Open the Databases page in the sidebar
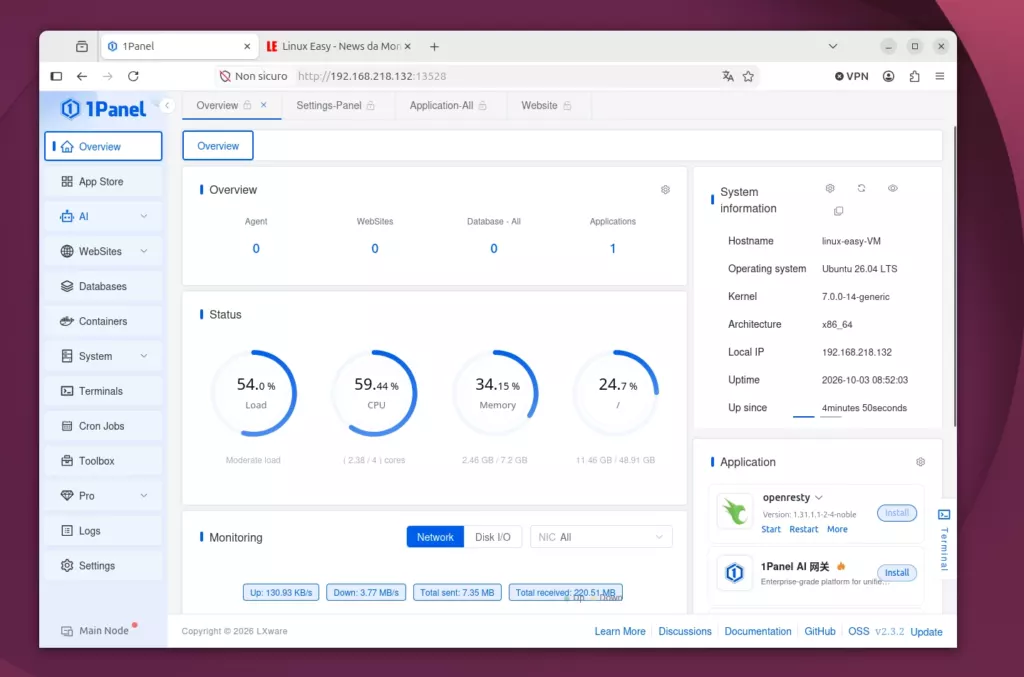Viewport: 1024px width, 677px height. pyautogui.click(x=103, y=286)
